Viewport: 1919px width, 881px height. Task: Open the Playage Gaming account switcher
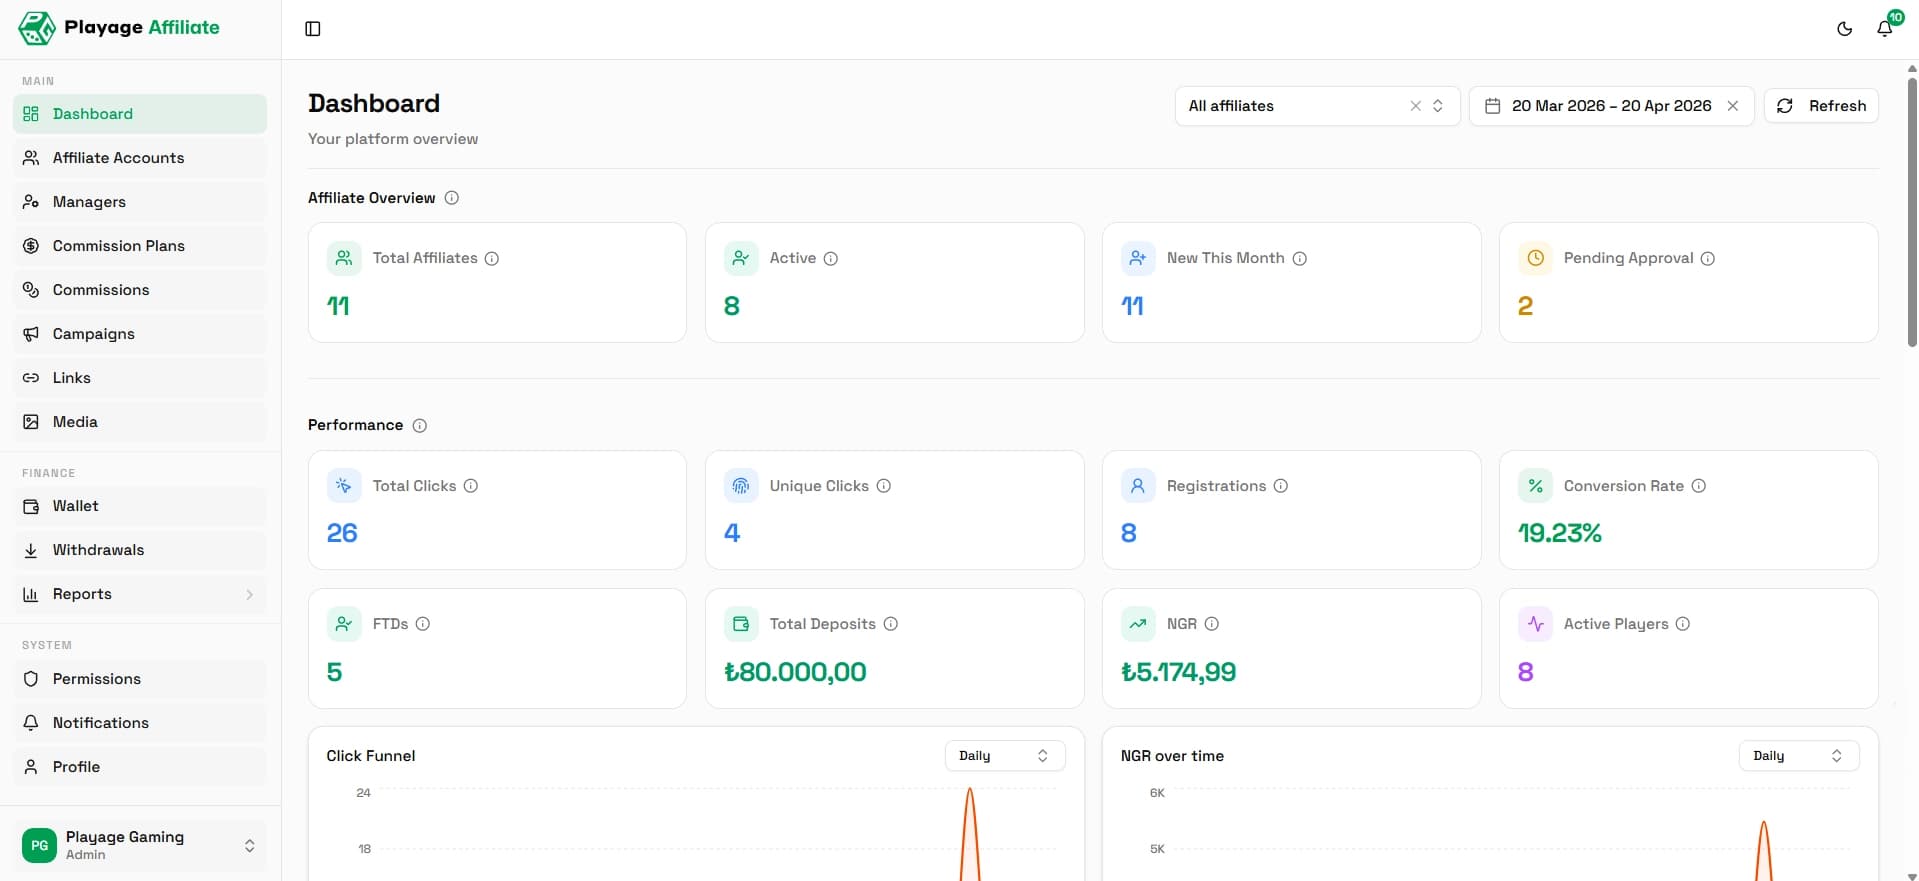point(140,845)
